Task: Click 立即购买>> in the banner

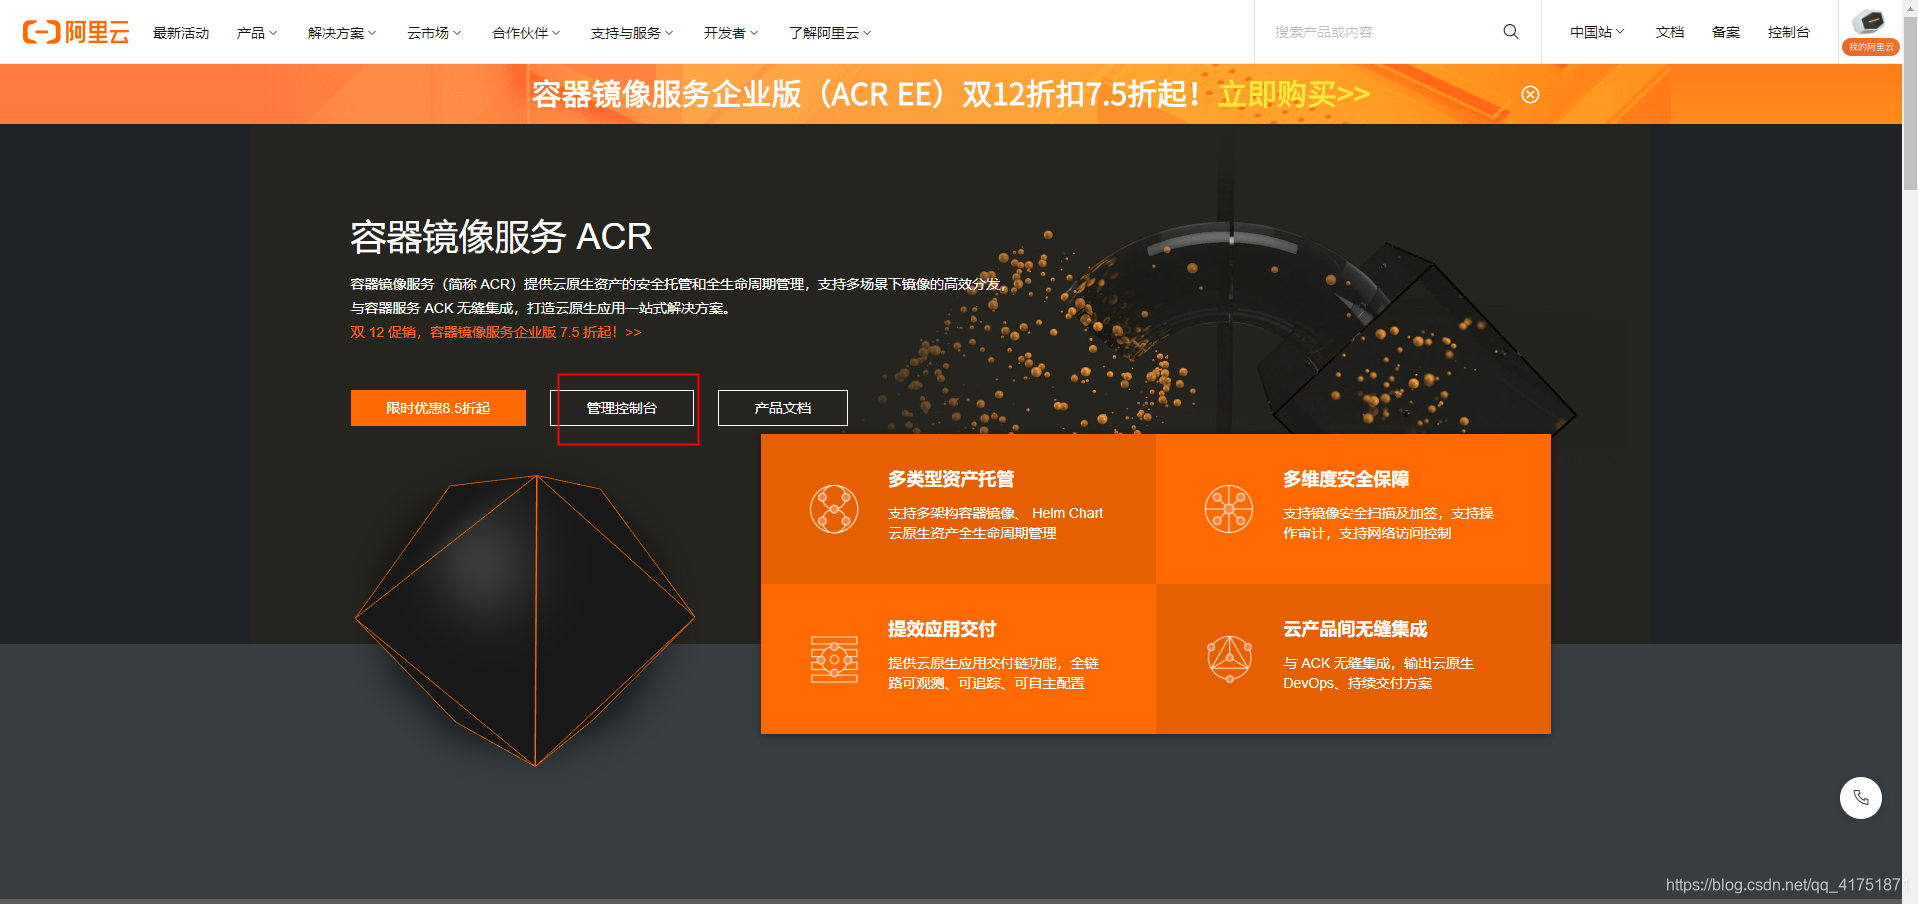Action: pos(1294,94)
